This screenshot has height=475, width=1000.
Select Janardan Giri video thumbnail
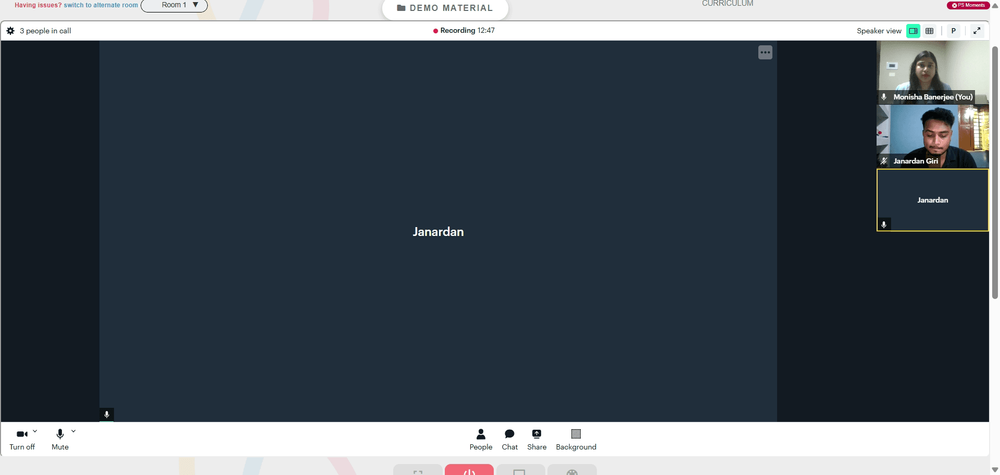coord(932,136)
